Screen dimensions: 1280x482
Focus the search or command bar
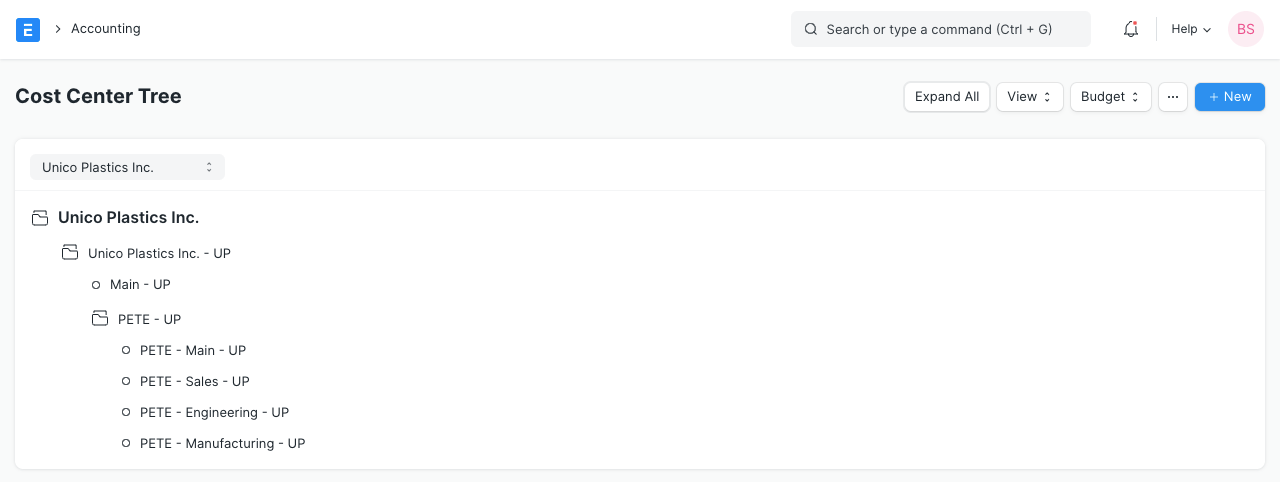(x=940, y=30)
